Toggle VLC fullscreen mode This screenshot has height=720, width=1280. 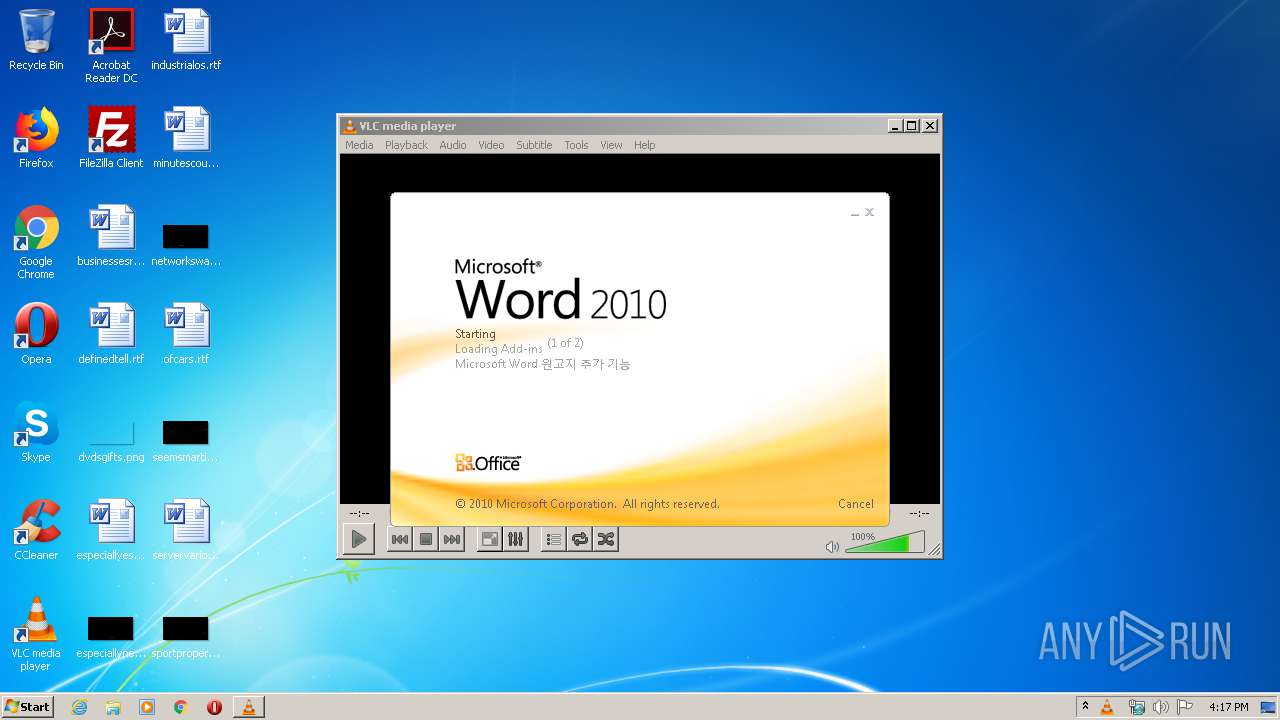[x=490, y=540]
